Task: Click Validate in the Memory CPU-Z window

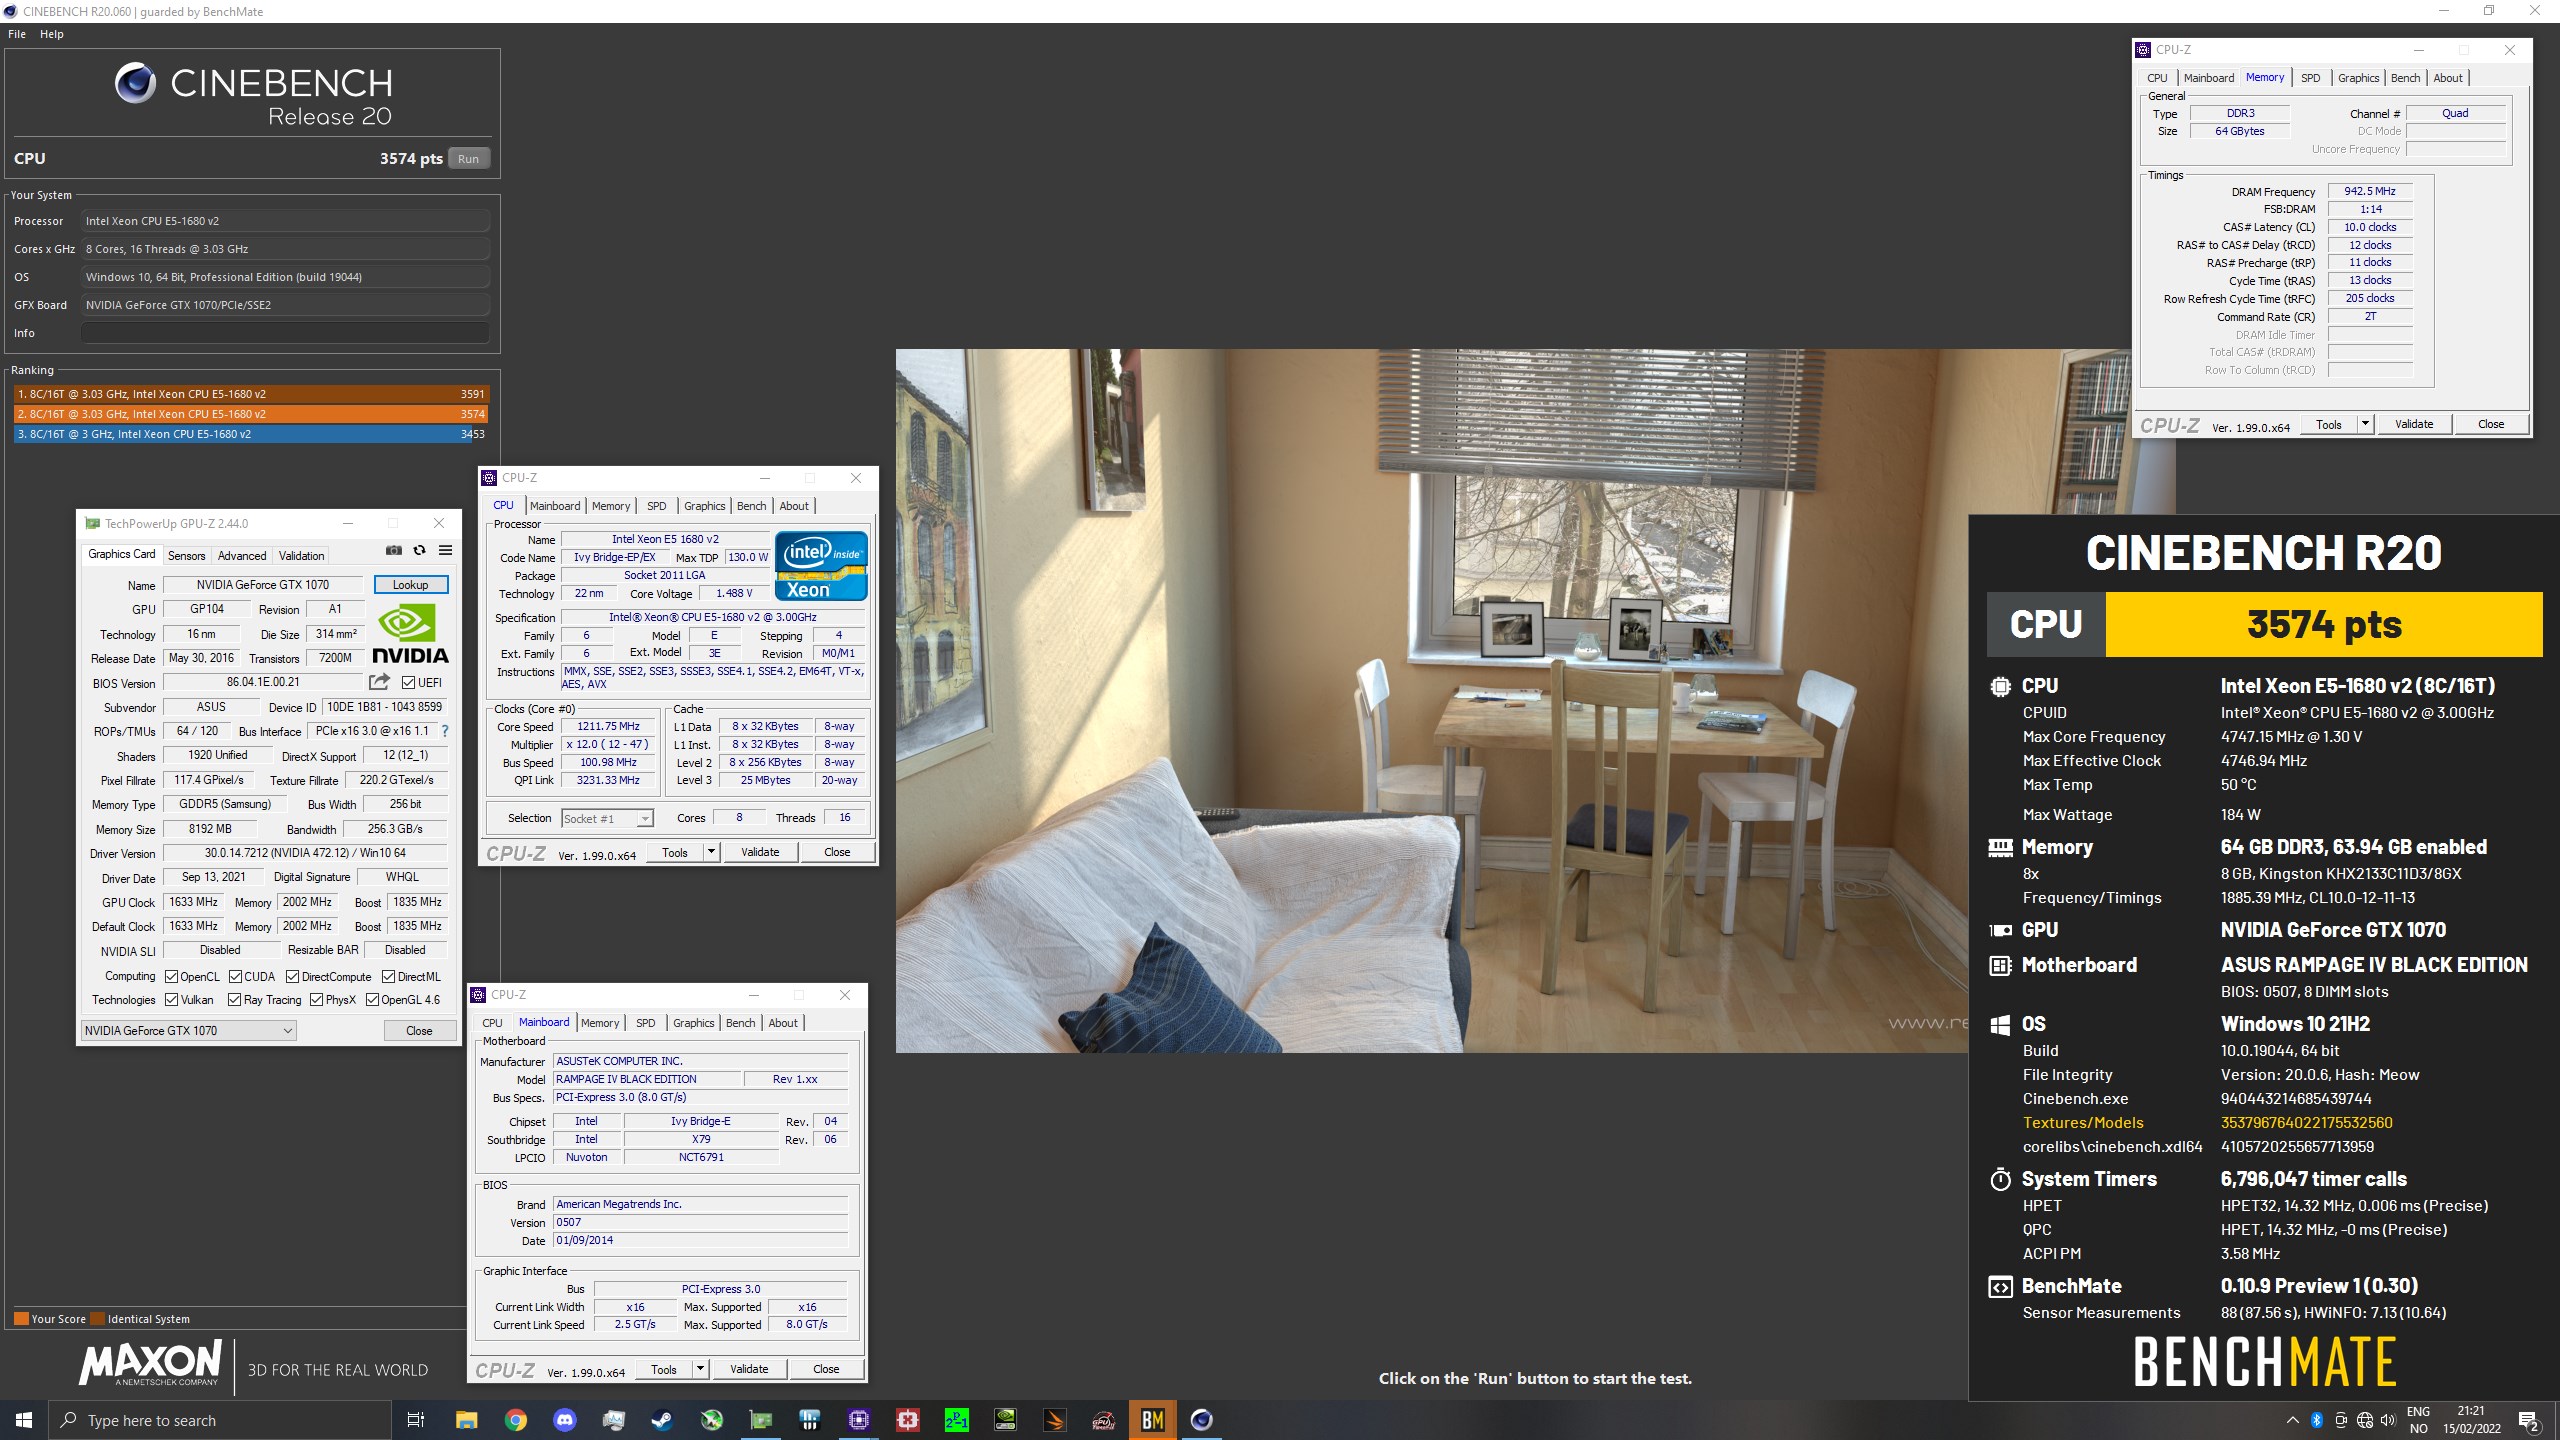Action: point(2414,424)
